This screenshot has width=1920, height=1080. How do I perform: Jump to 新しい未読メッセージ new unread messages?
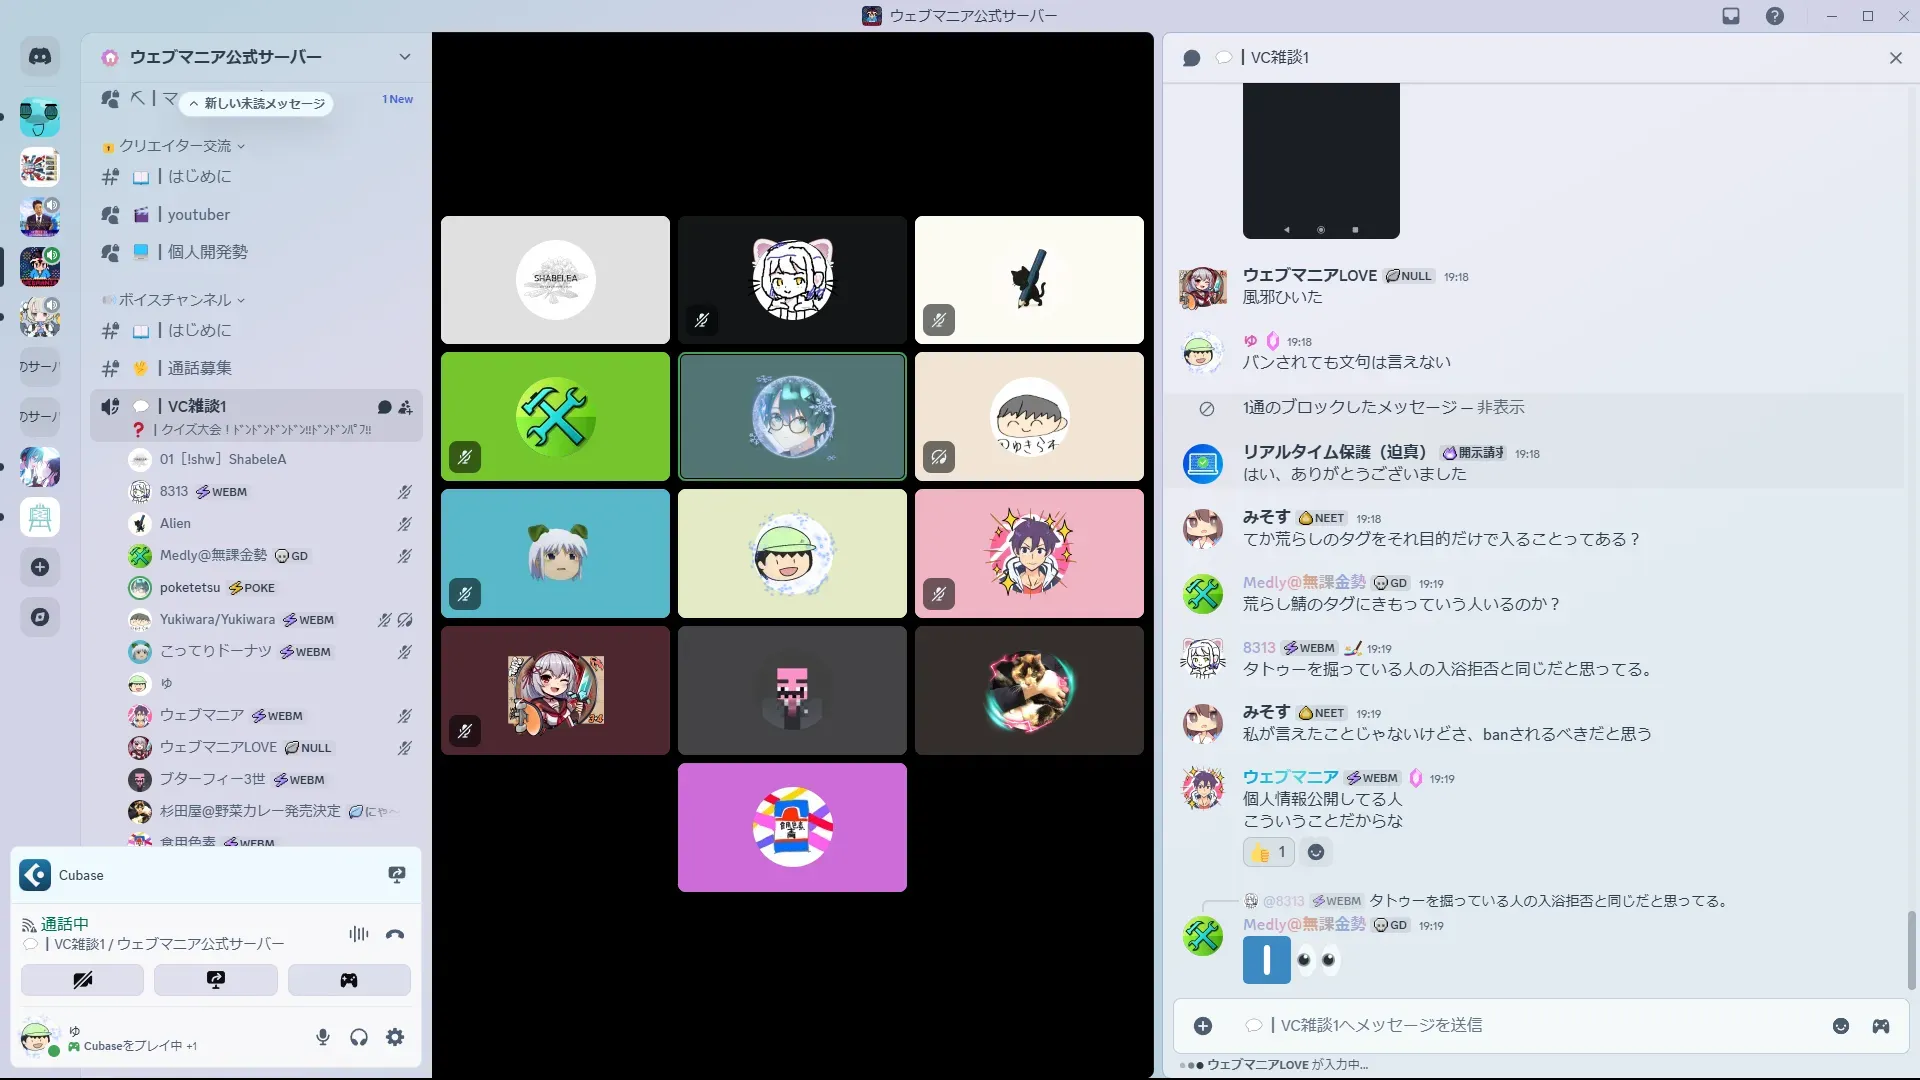pos(258,103)
